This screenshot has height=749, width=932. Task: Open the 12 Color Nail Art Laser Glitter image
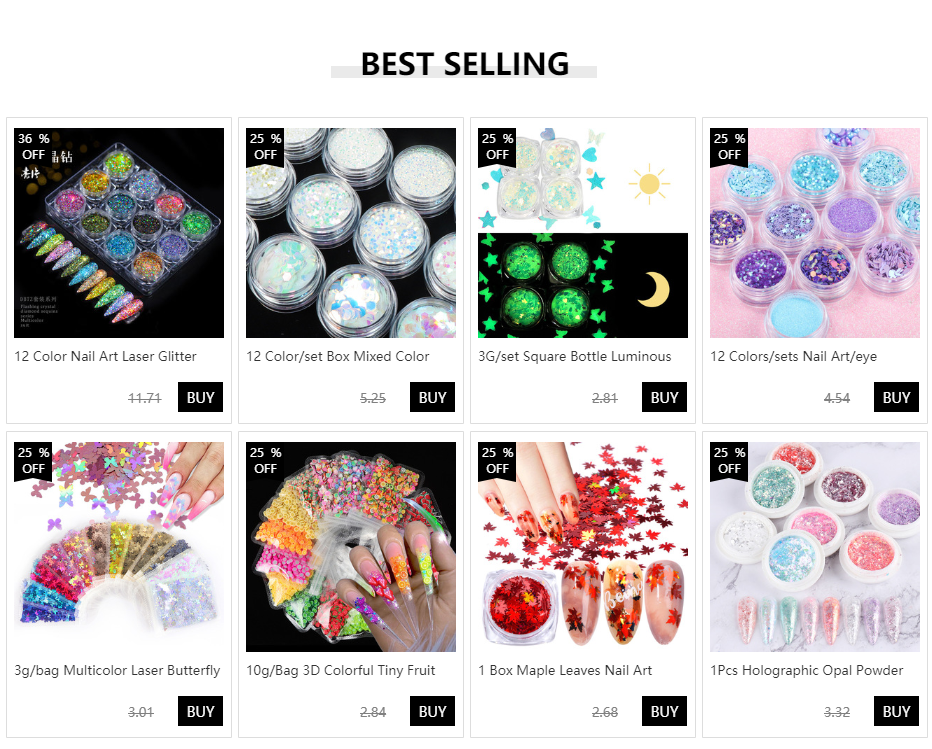pyautogui.click(x=119, y=233)
